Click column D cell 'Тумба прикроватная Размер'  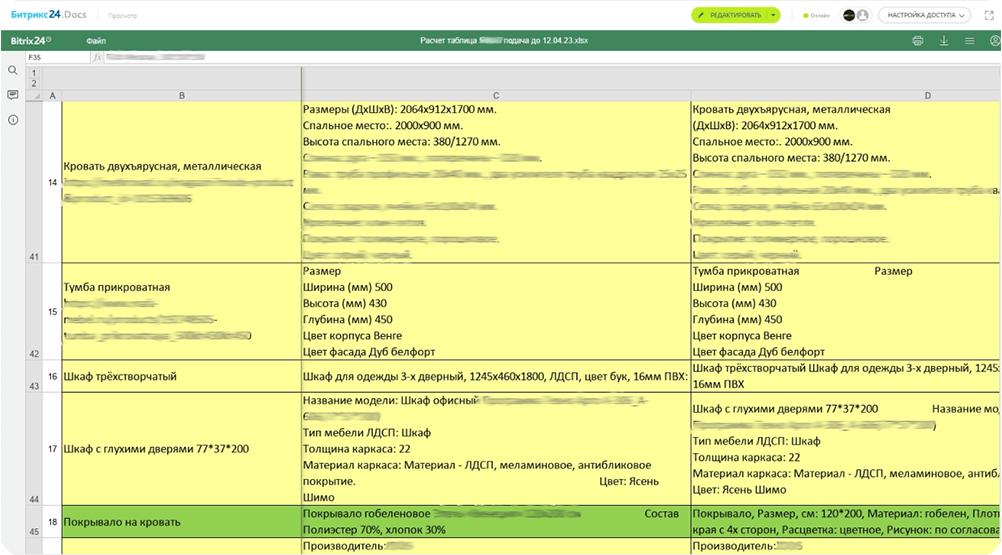tap(846, 312)
